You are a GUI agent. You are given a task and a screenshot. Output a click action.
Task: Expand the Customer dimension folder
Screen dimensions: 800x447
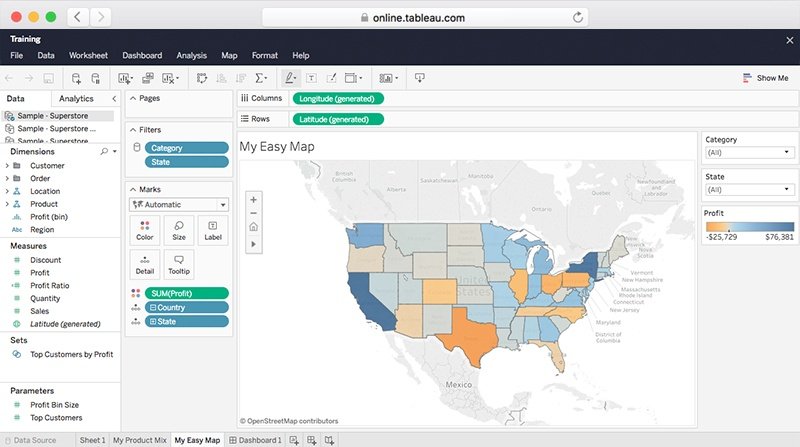(8, 166)
